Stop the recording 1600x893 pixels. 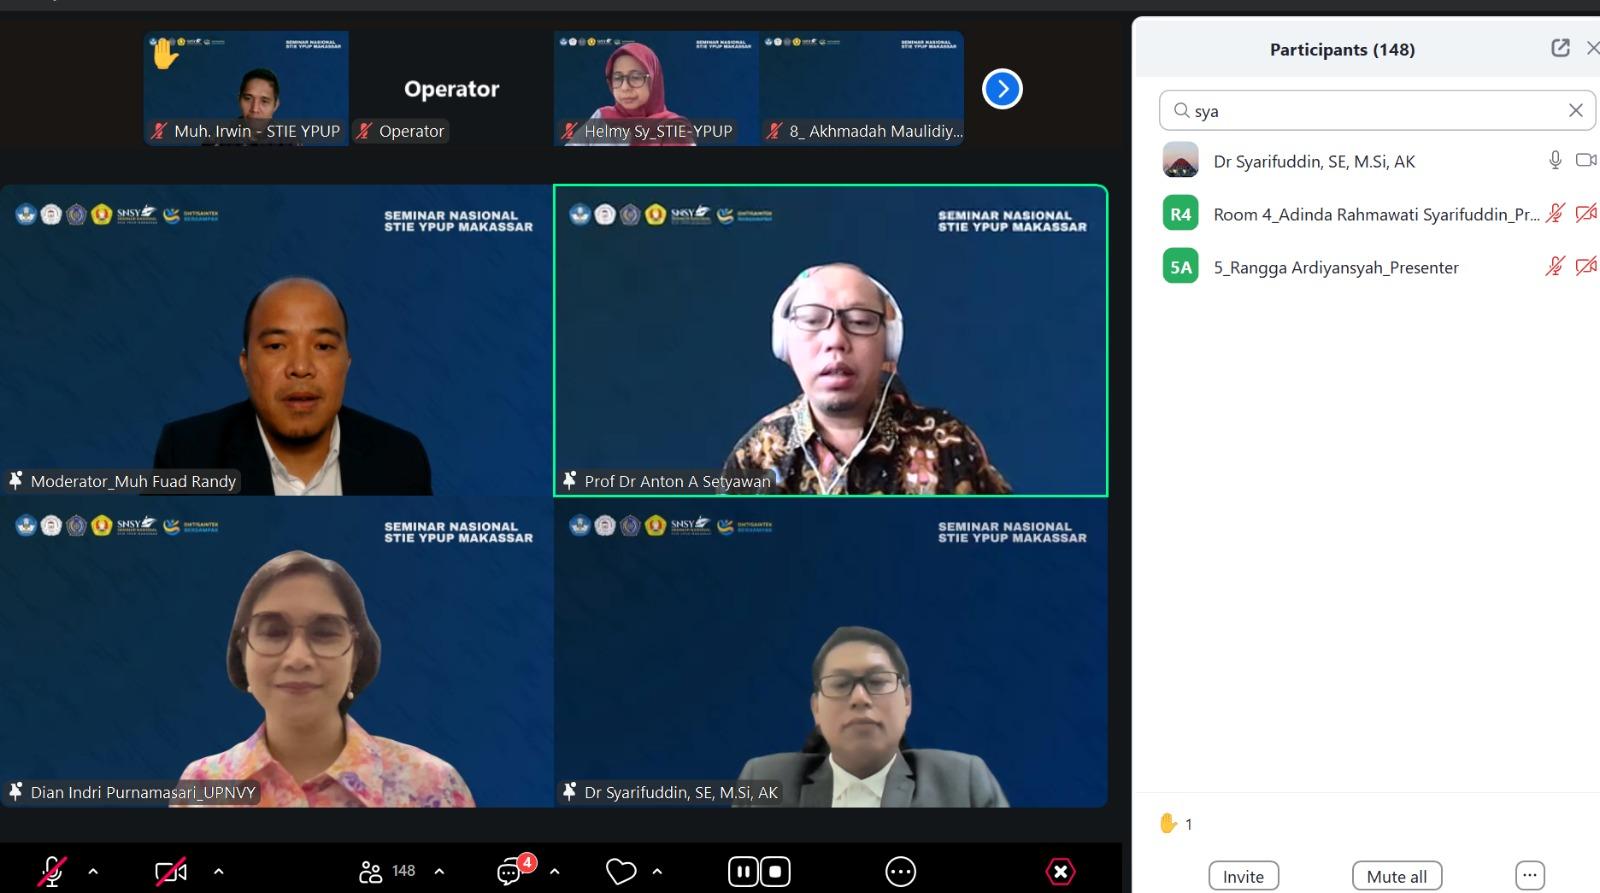(x=775, y=872)
